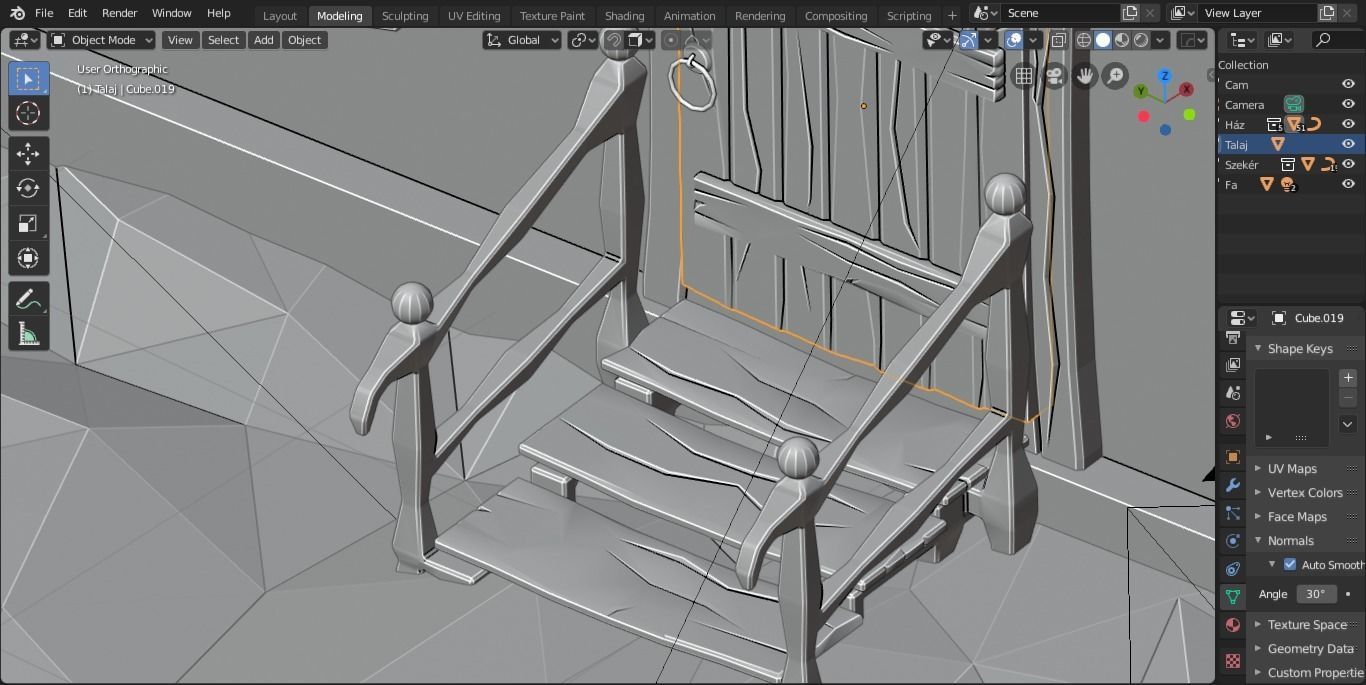Select the Annotate pencil tool
Viewport: 1366px width, 685px height.
pos(28,299)
